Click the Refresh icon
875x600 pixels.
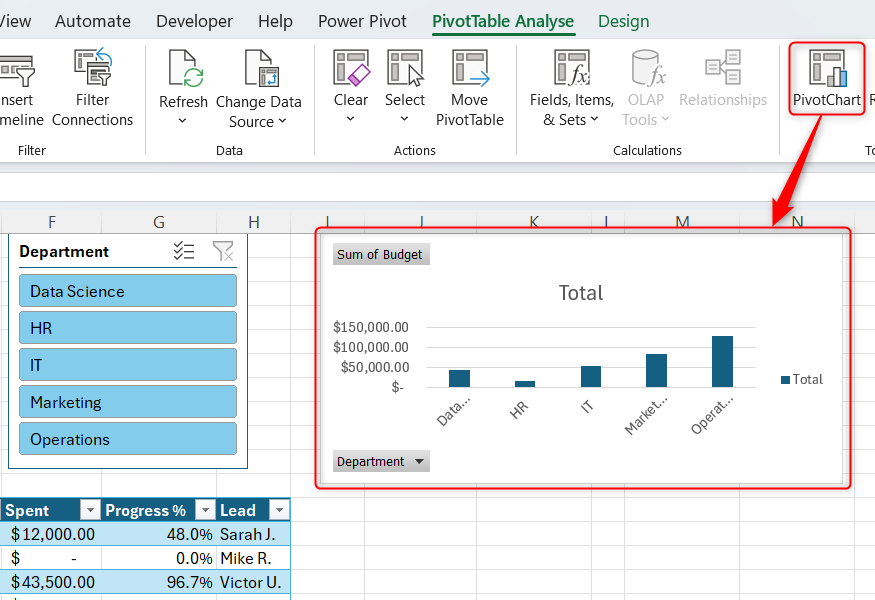185,68
